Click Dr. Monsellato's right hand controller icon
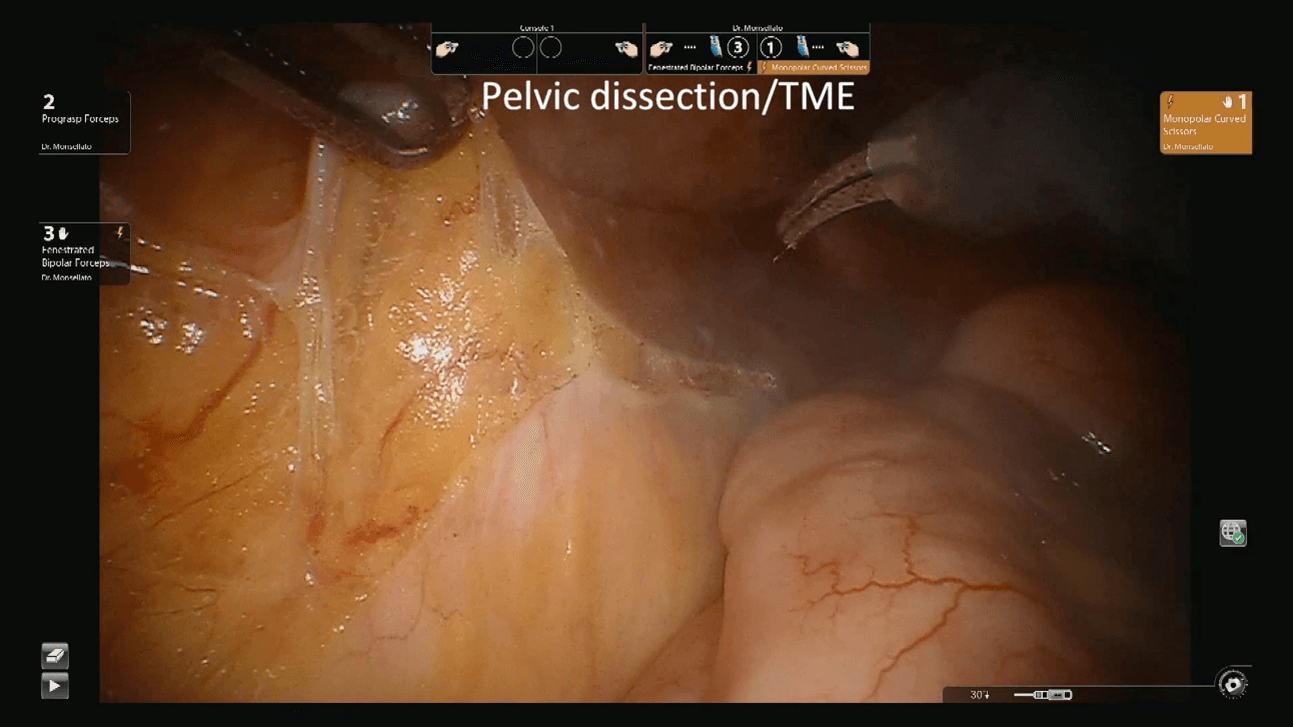Screen dimensions: 1293x727 coord(847,48)
